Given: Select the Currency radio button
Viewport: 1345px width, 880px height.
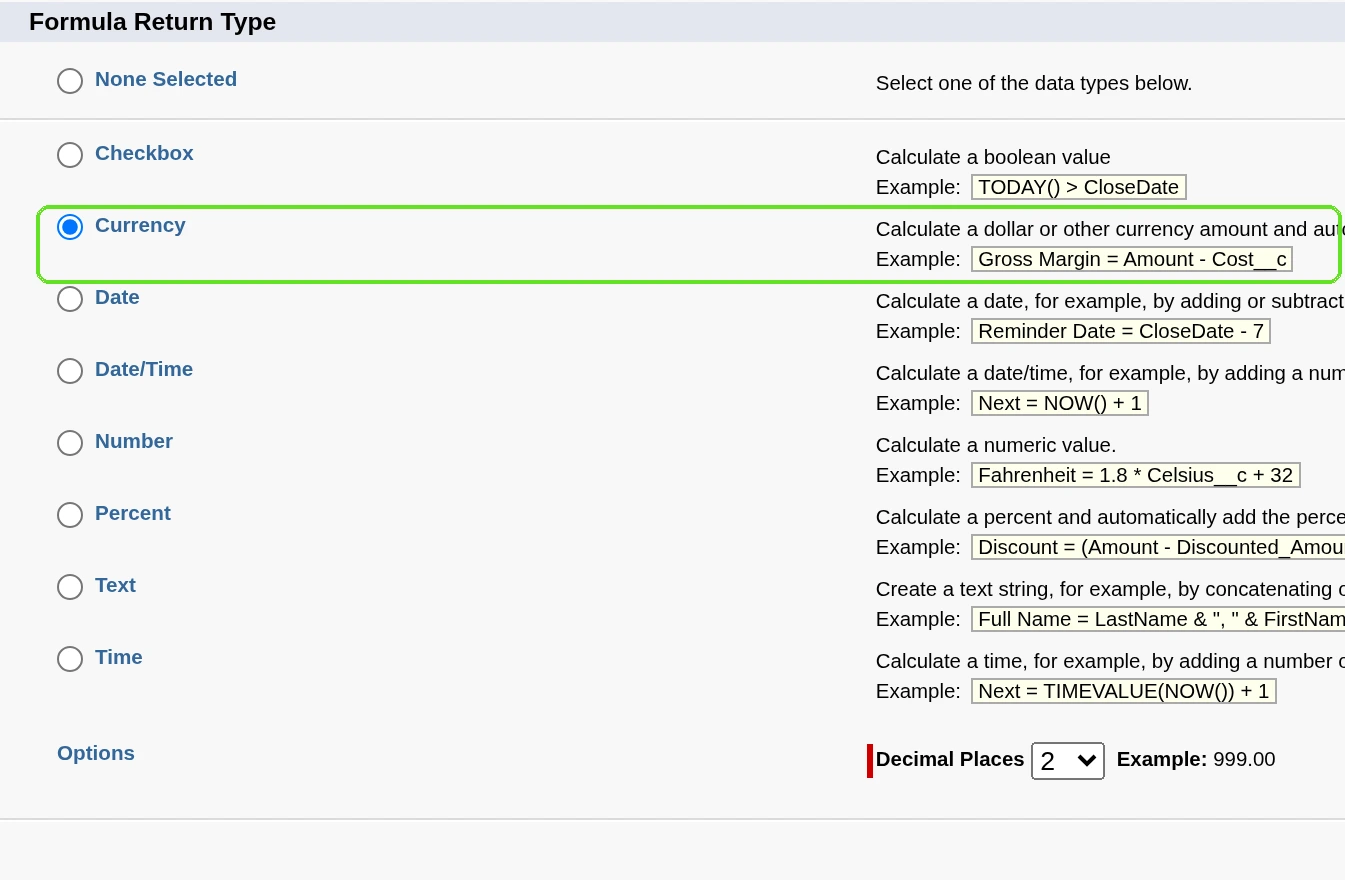Looking at the screenshot, I should click(70, 227).
